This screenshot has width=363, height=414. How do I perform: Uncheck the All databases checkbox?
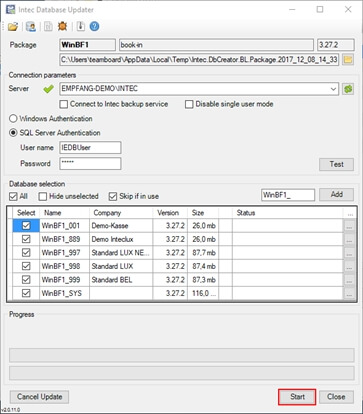point(13,196)
